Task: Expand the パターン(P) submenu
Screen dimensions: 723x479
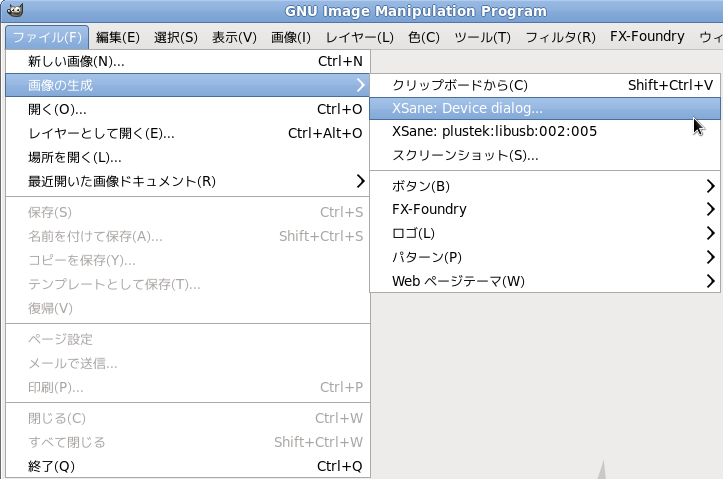Action: pyautogui.click(x=545, y=257)
